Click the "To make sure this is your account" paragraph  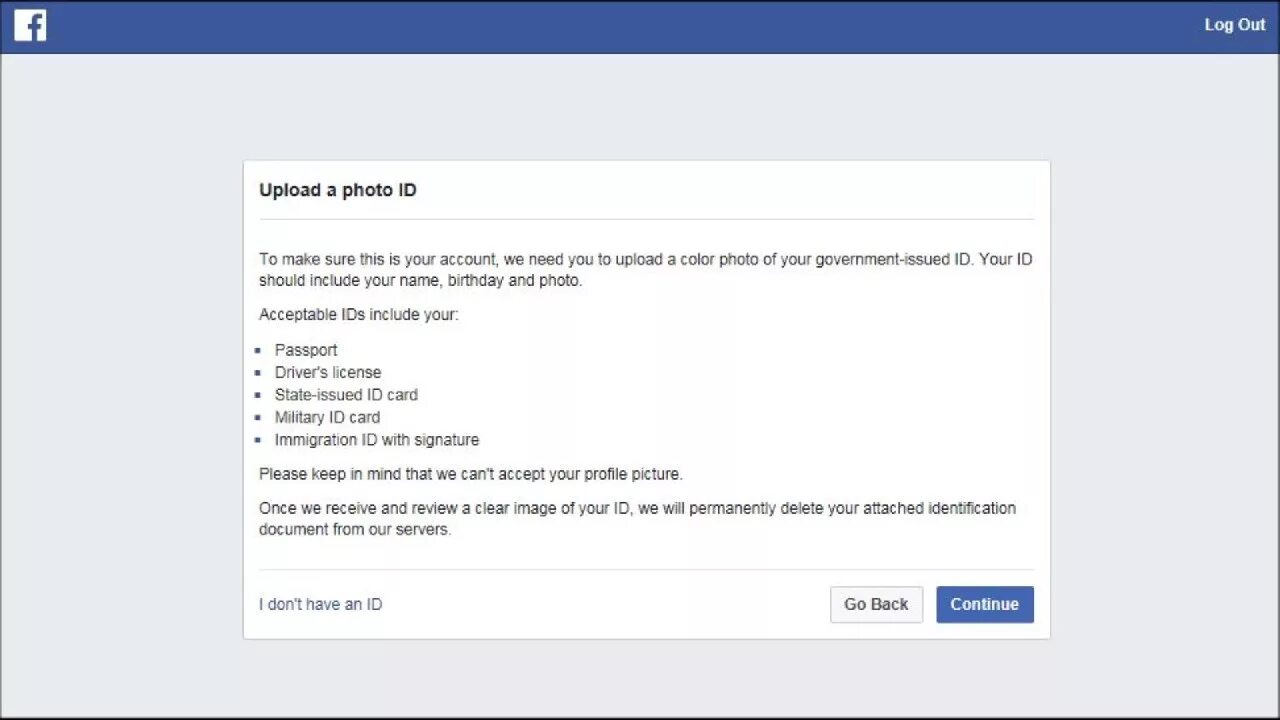645,270
